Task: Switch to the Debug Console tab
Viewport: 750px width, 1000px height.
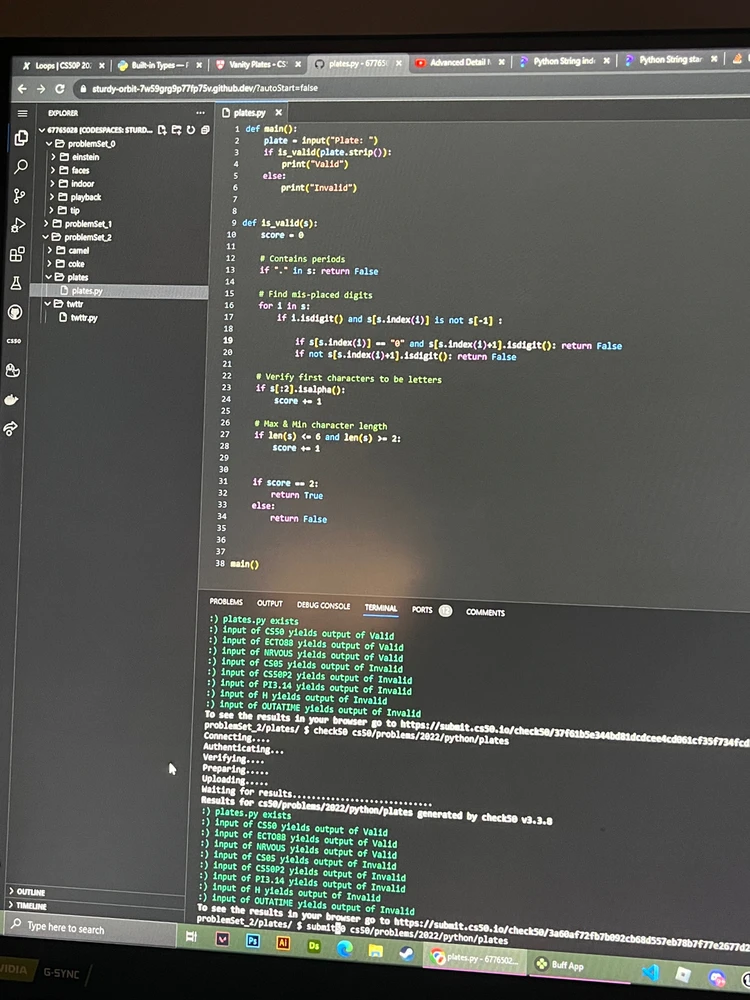Action: (x=323, y=605)
